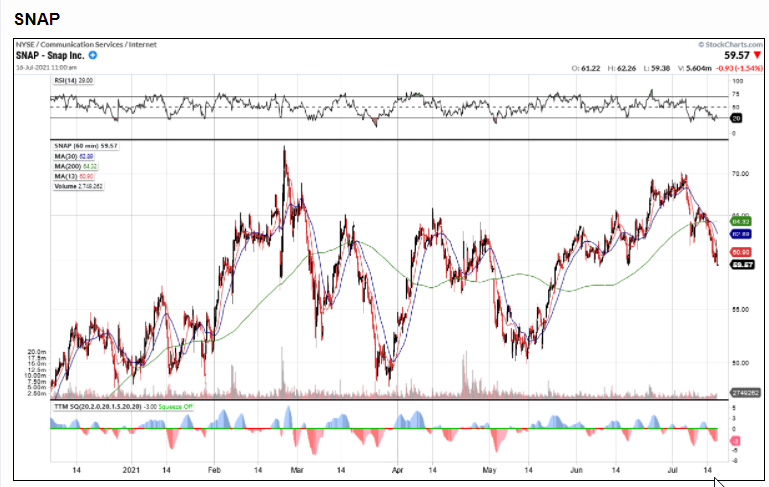This screenshot has width=769, height=487.
Task: Click the red down-arrow next to 59.57
Action: pyautogui.click(x=758, y=55)
